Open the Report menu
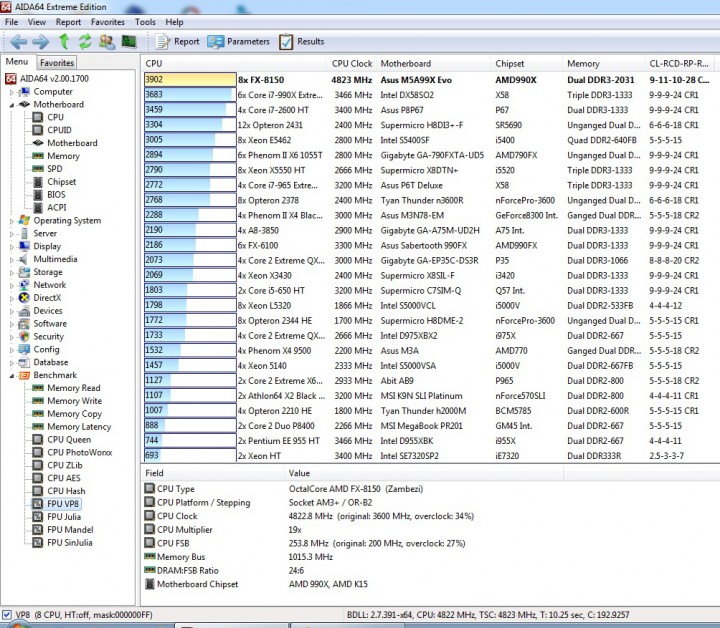 pyautogui.click(x=68, y=22)
